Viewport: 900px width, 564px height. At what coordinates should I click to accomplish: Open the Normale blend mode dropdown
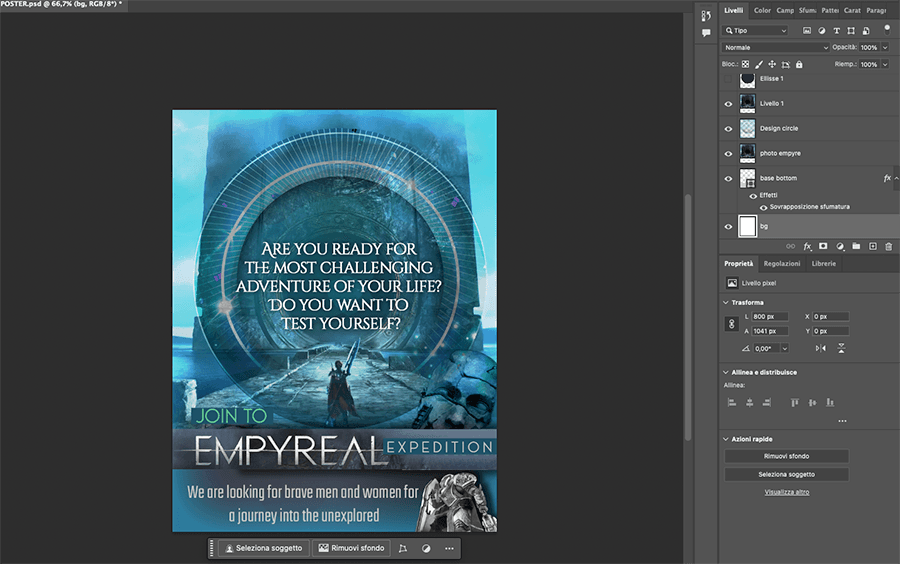click(776, 47)
